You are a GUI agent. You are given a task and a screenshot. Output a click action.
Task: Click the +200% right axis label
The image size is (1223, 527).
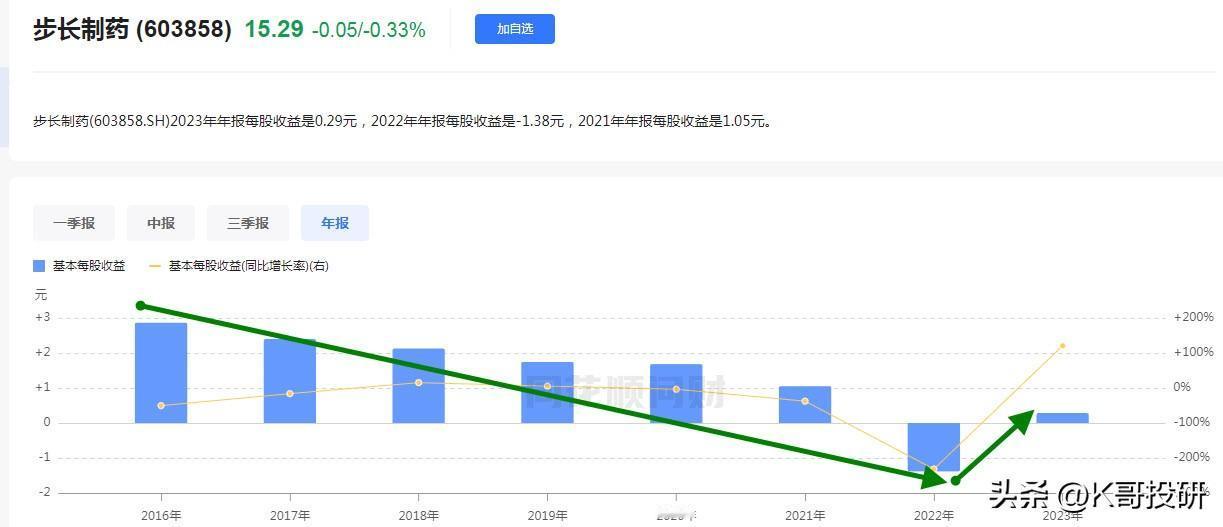1193,317
